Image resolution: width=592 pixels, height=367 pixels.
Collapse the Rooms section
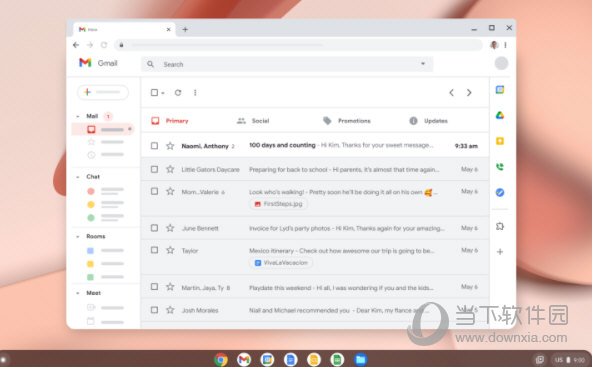click(78, 237)
